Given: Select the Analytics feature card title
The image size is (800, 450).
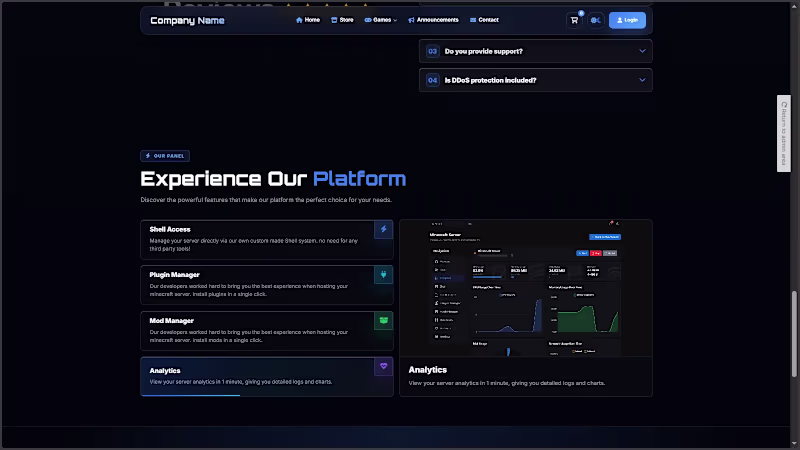Looking at the screenshot, I should point(165,370).
